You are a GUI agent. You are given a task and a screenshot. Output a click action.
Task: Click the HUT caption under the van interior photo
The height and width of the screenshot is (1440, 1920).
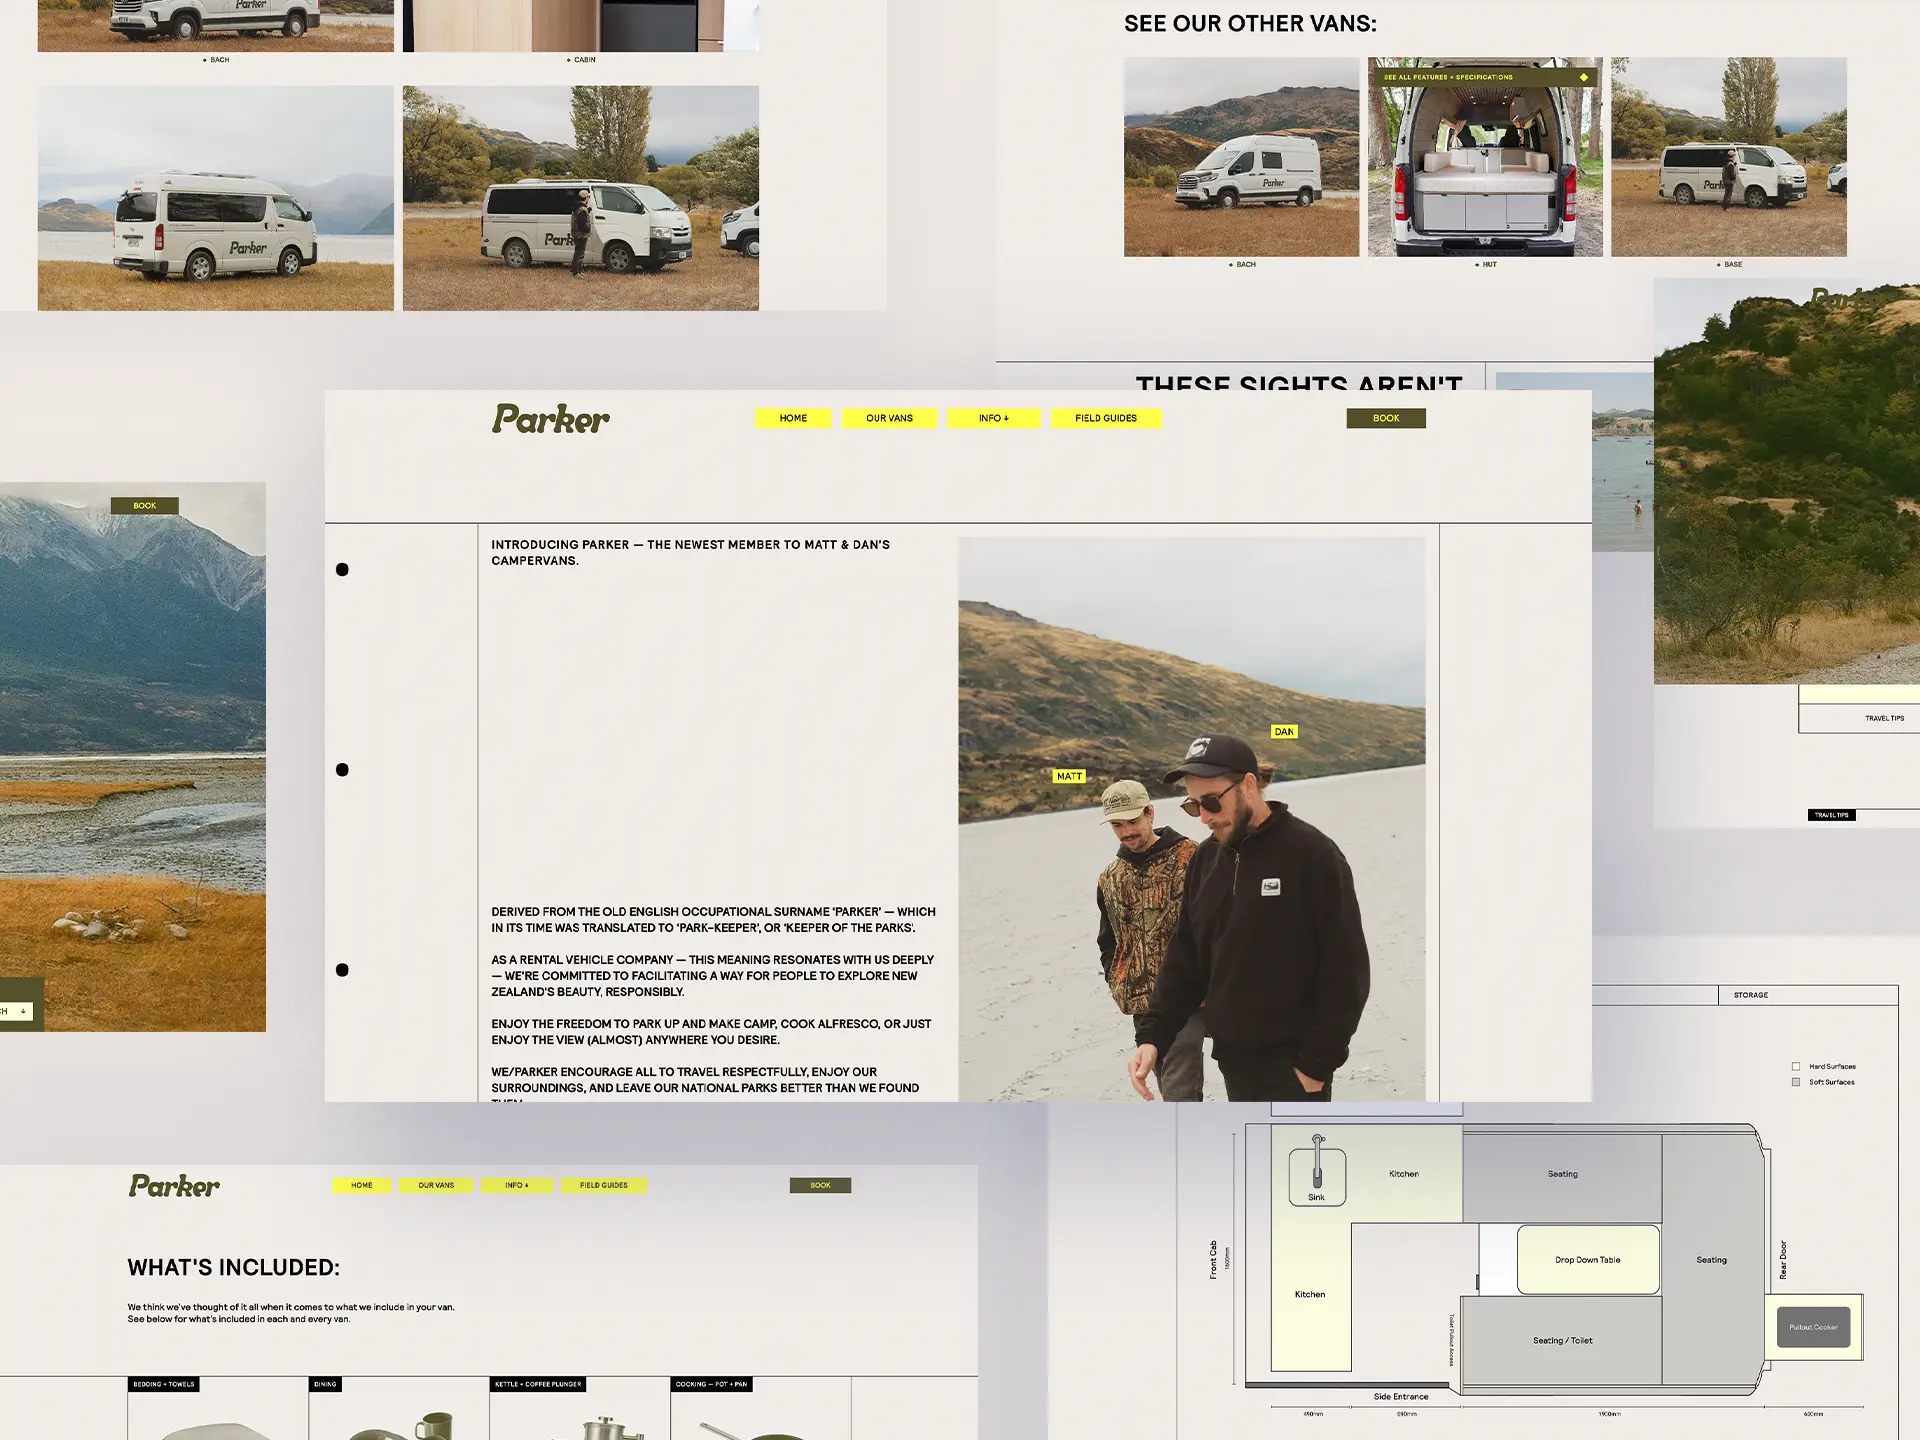point(1486,265)
